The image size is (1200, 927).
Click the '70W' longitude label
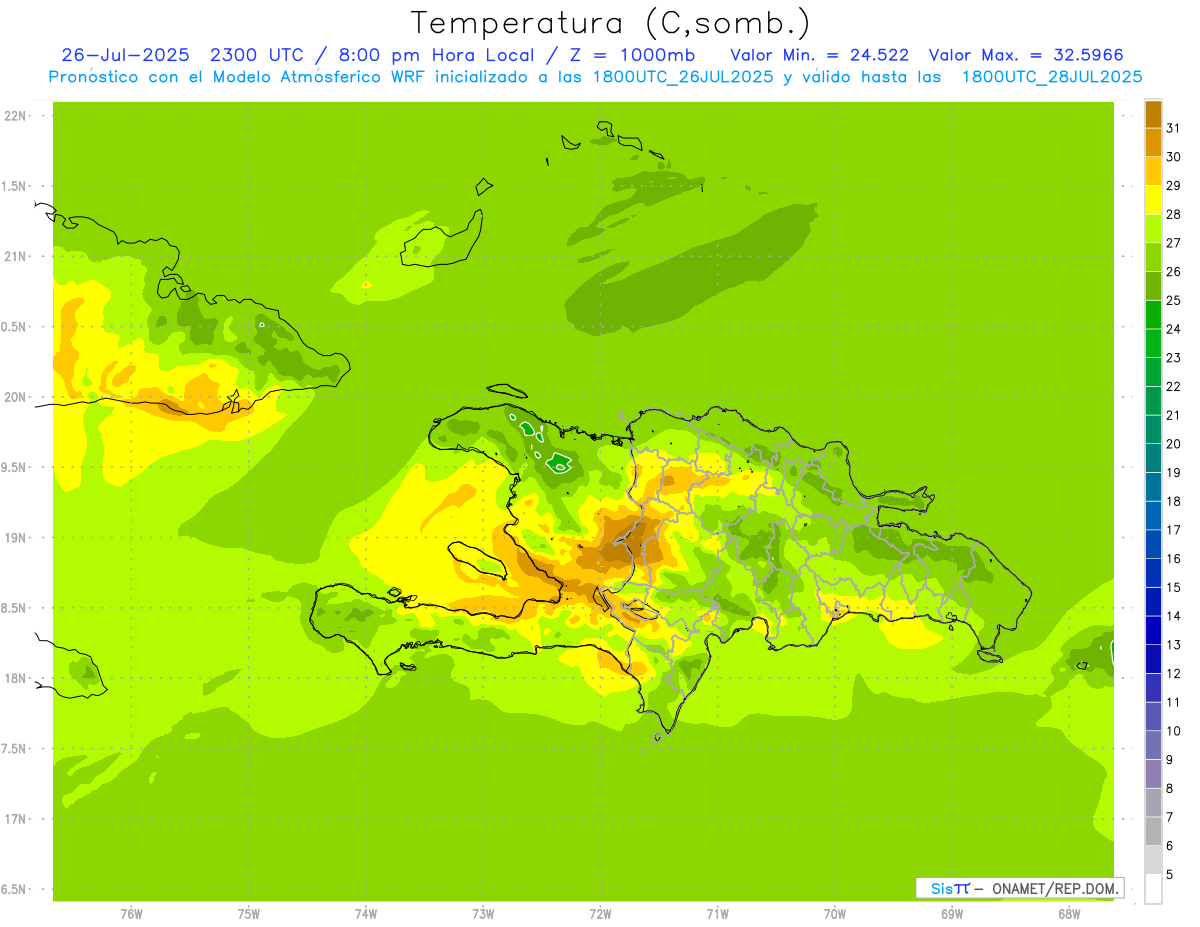[x=835, y=913]
